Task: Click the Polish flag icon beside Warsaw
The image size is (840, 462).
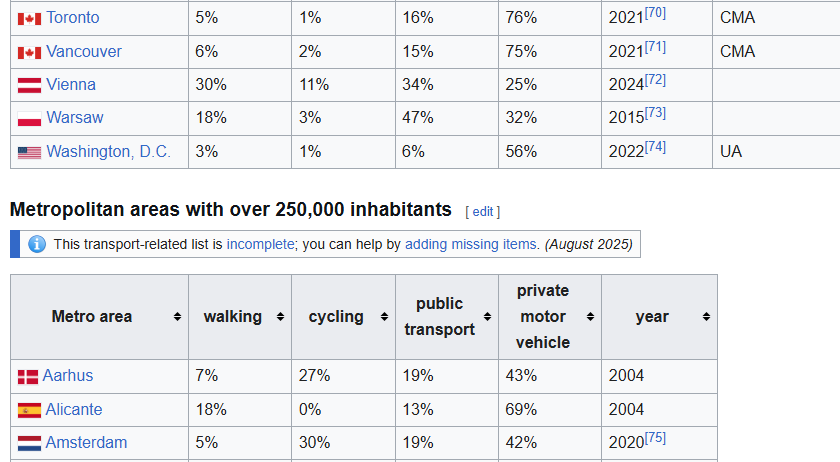Action: tap(29, 118)
